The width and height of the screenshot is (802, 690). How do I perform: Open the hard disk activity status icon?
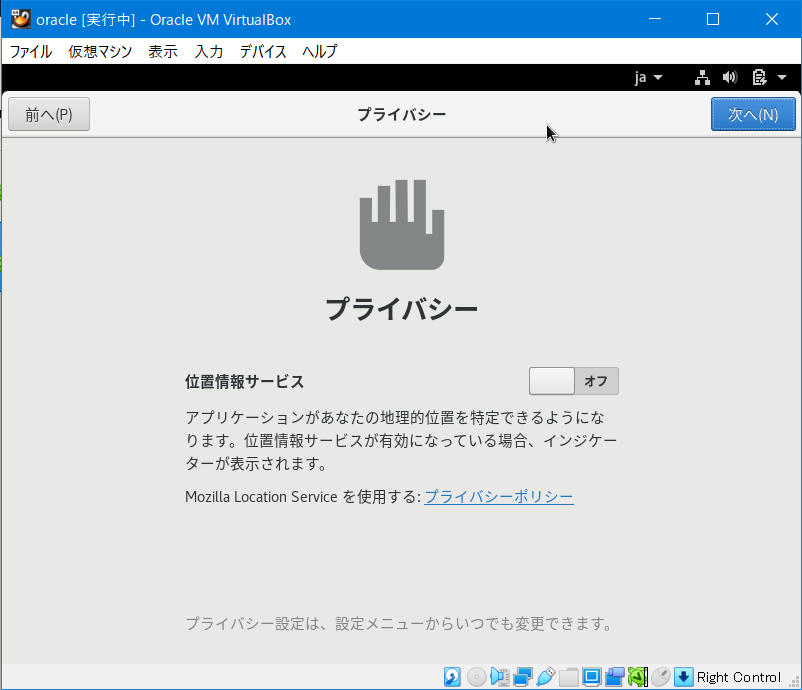453,677
